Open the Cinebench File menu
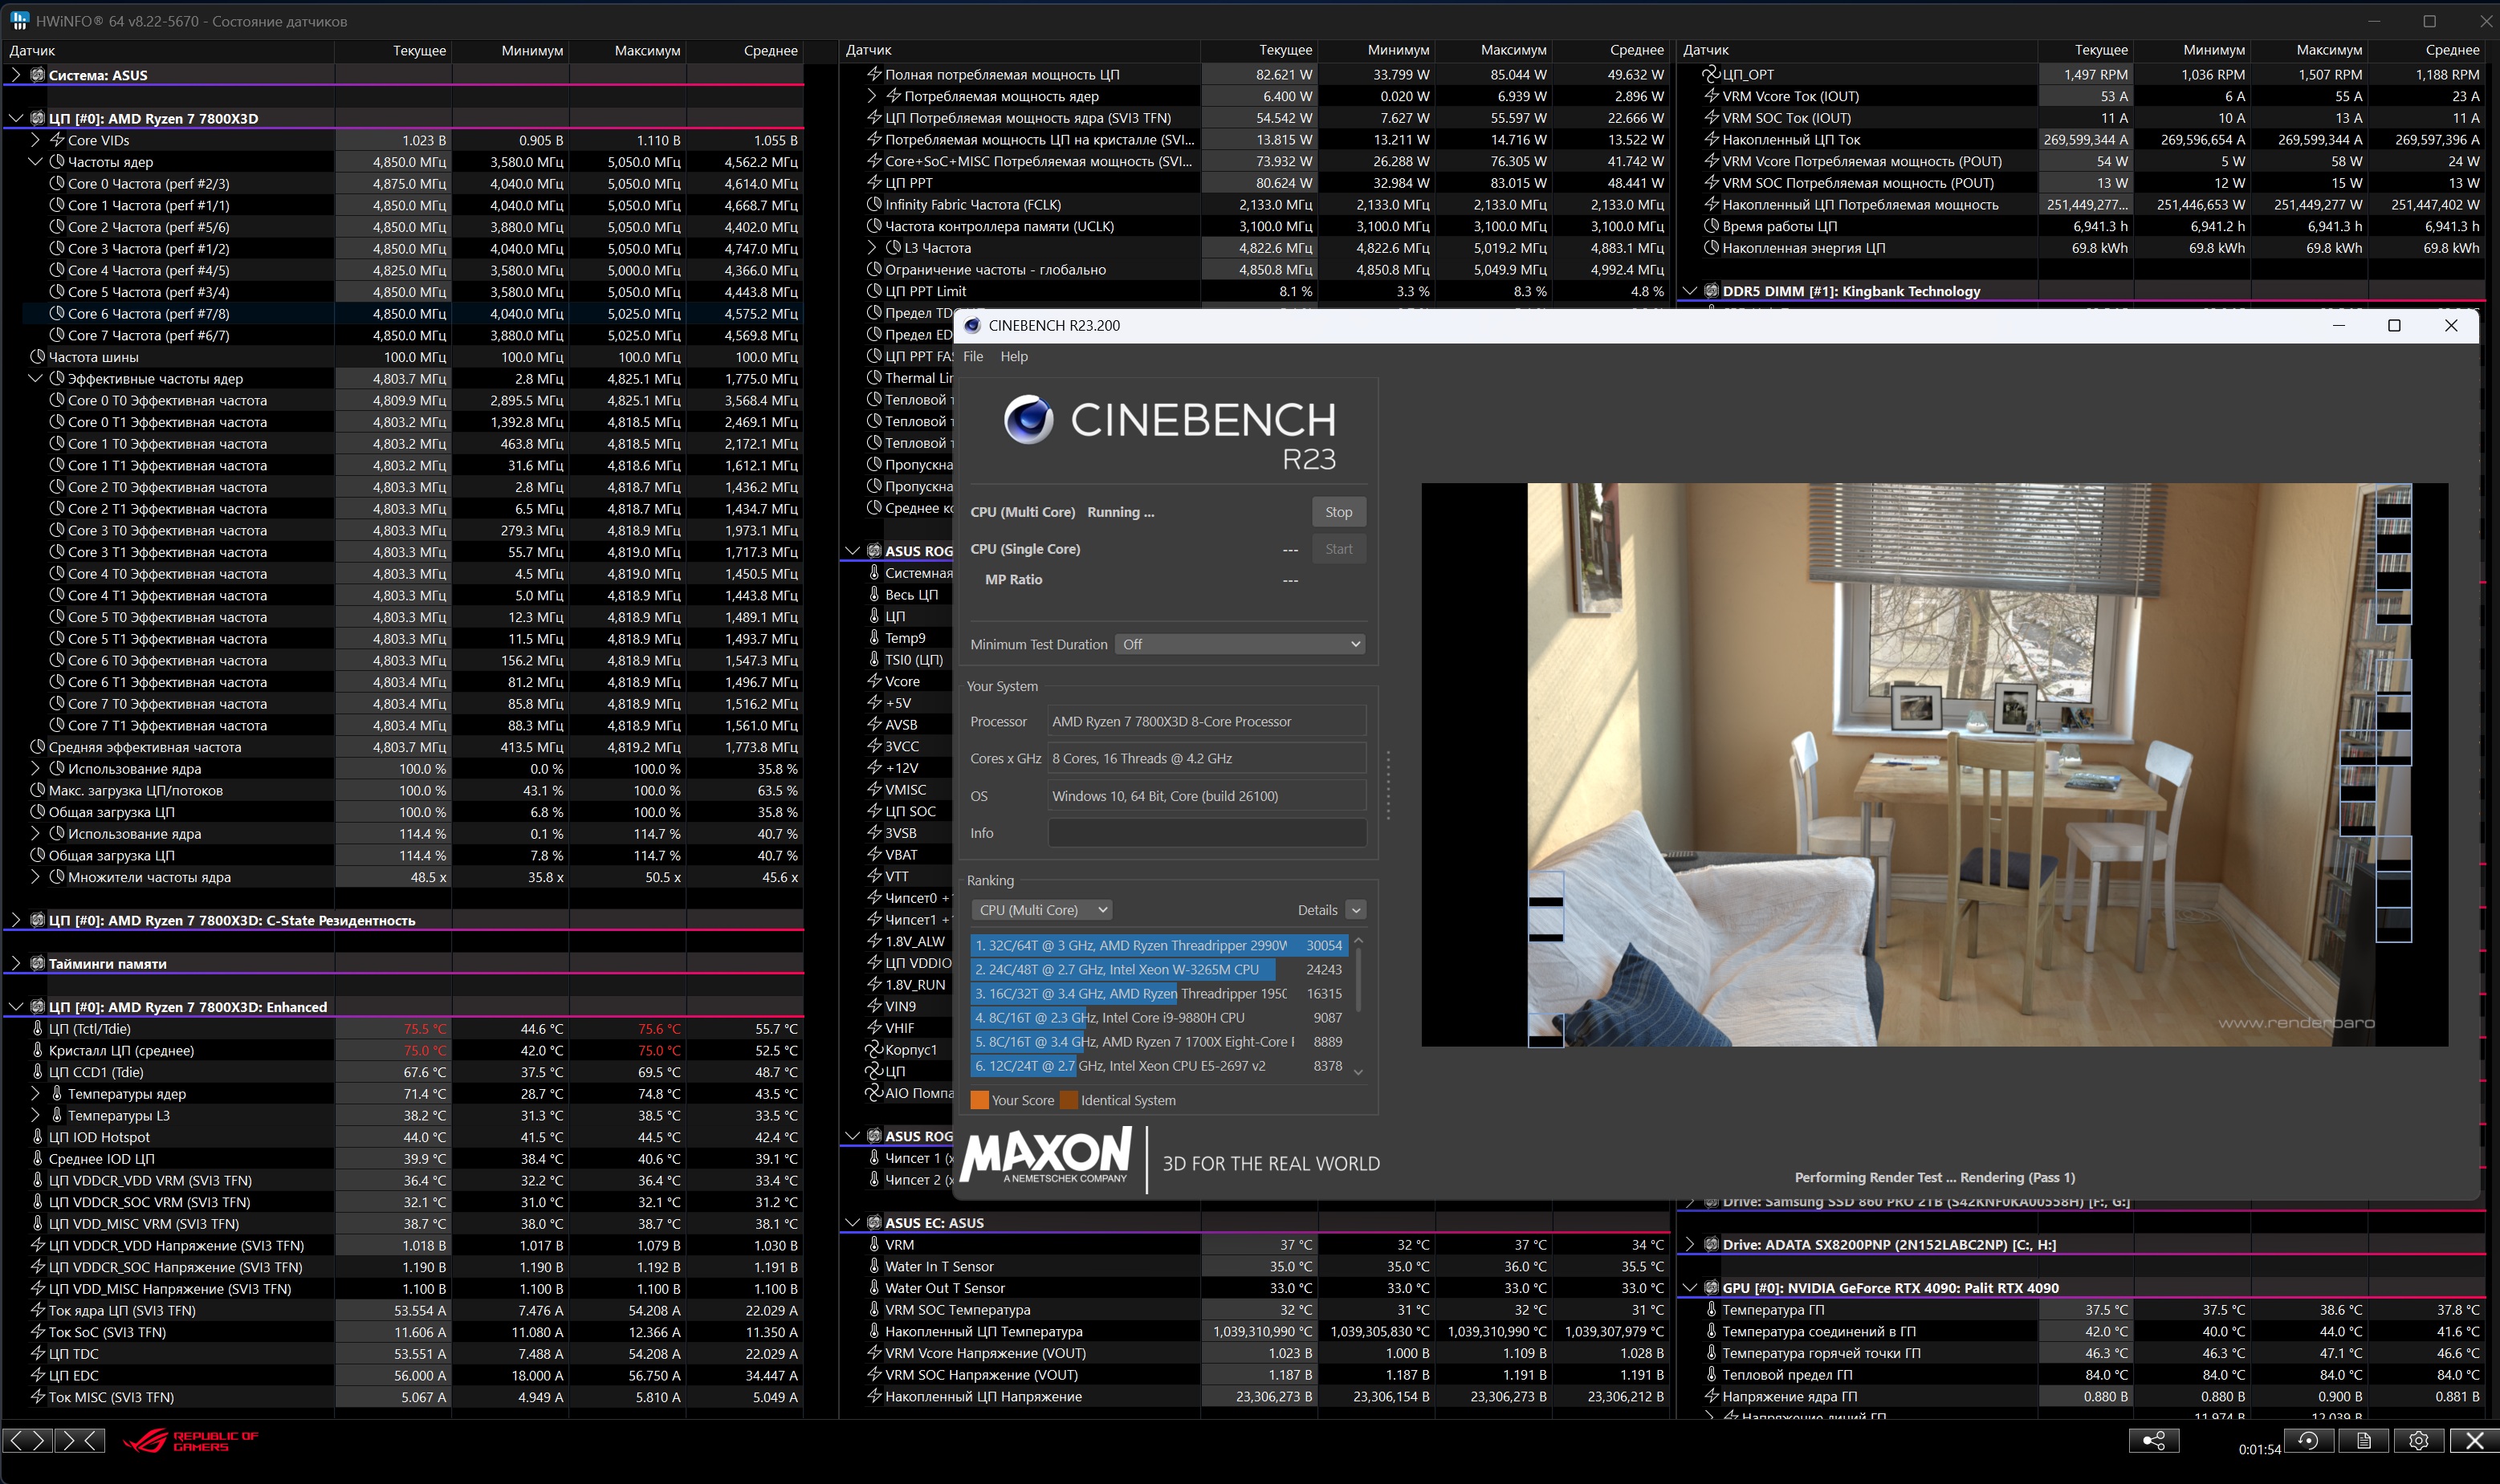Viewport: 2500px width, 1484px height. 972,356
